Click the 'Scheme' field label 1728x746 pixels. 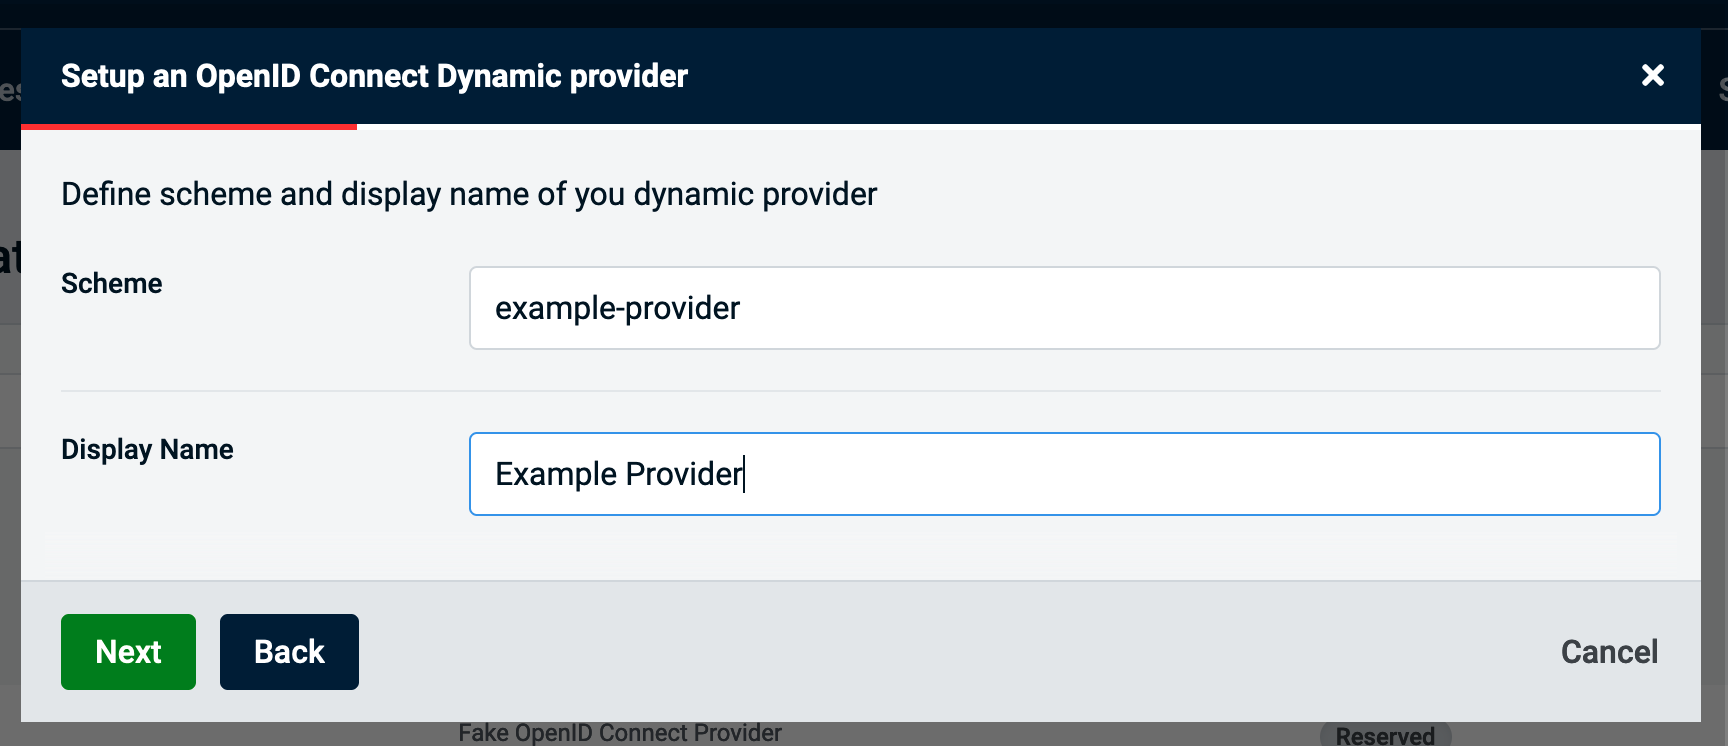tap(112, 284)
